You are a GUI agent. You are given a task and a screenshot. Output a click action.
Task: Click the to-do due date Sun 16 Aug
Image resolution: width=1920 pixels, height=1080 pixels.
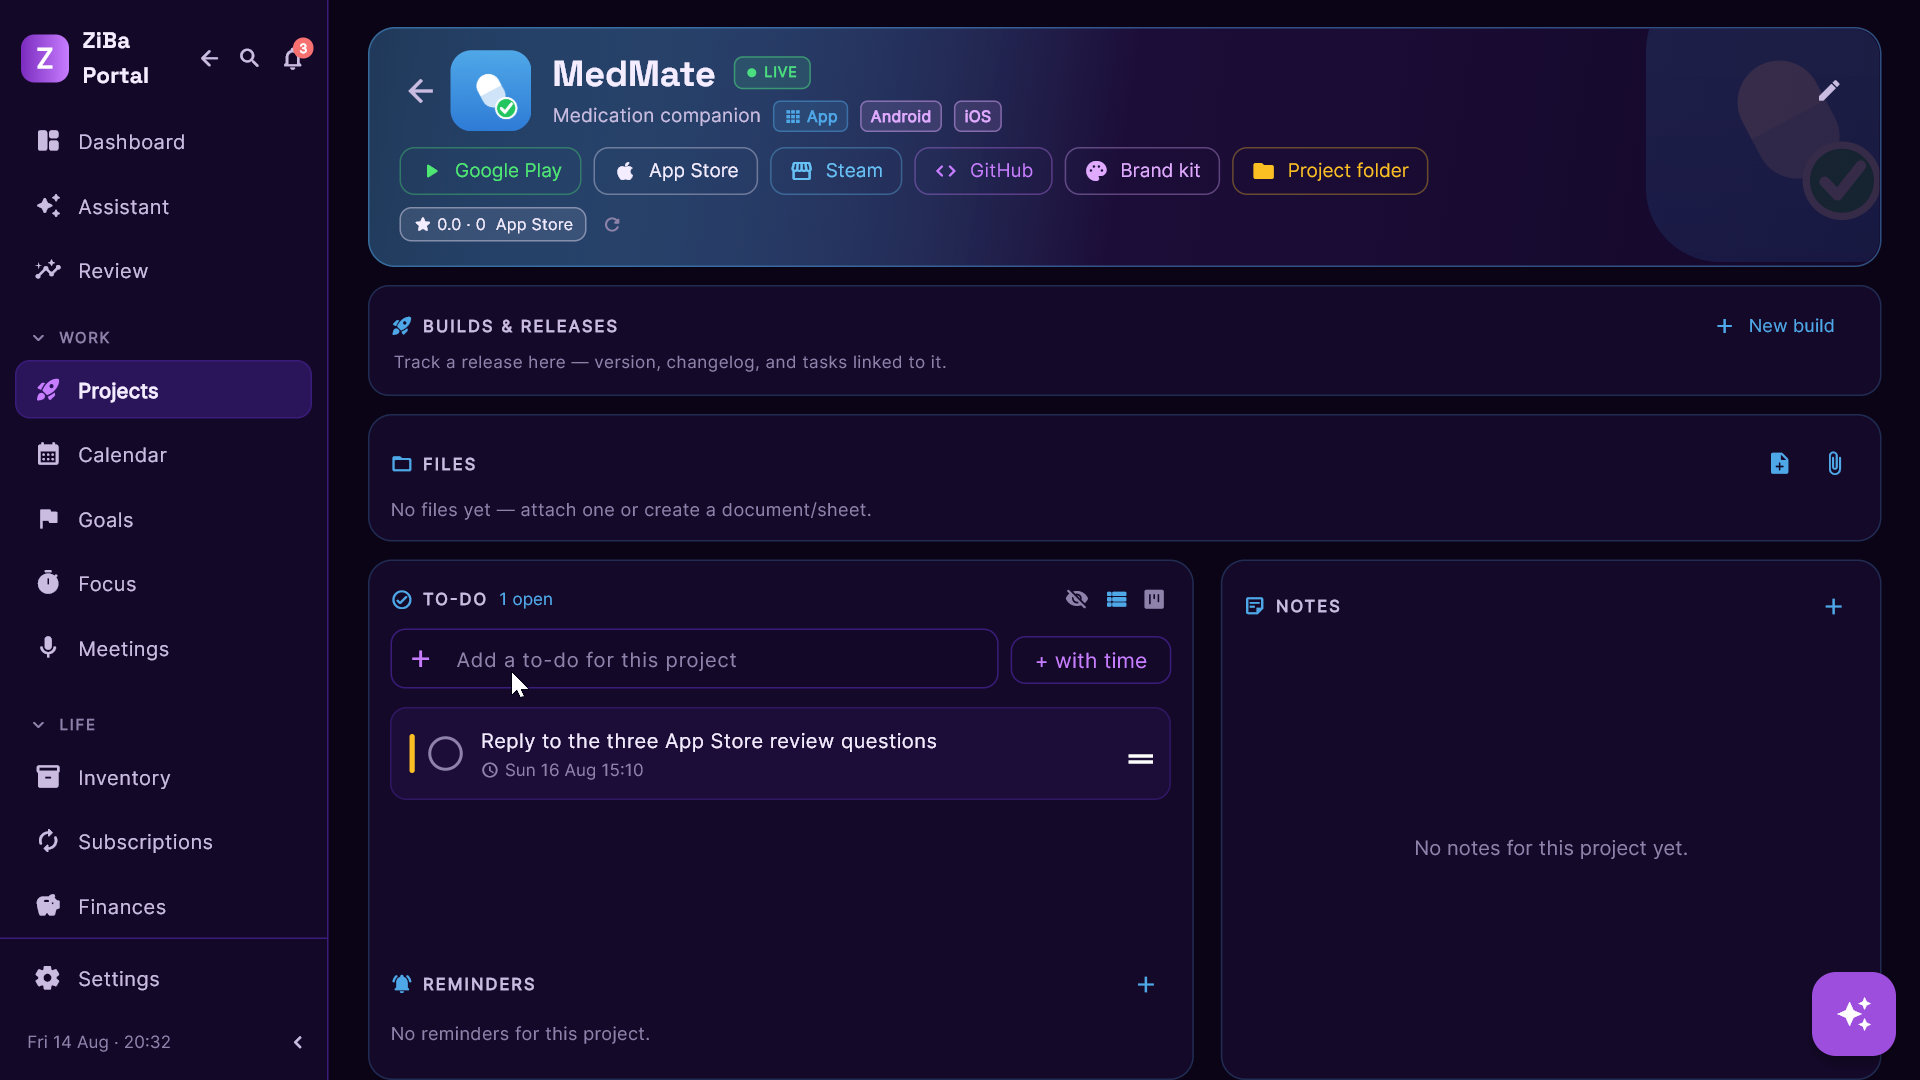pyautogui.click(x=563, y=771)
